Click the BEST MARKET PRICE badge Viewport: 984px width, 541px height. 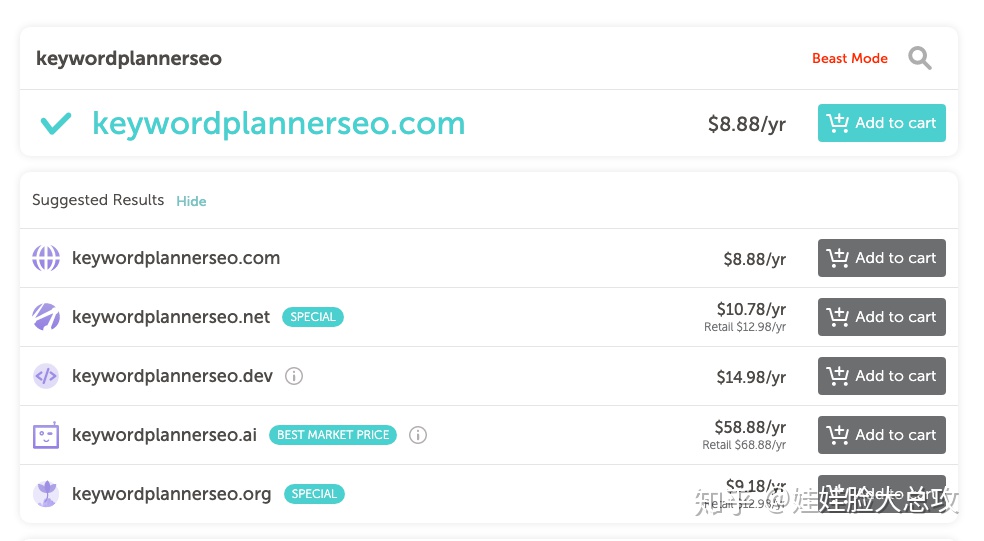pyautogui.click(x=333, y=435)
